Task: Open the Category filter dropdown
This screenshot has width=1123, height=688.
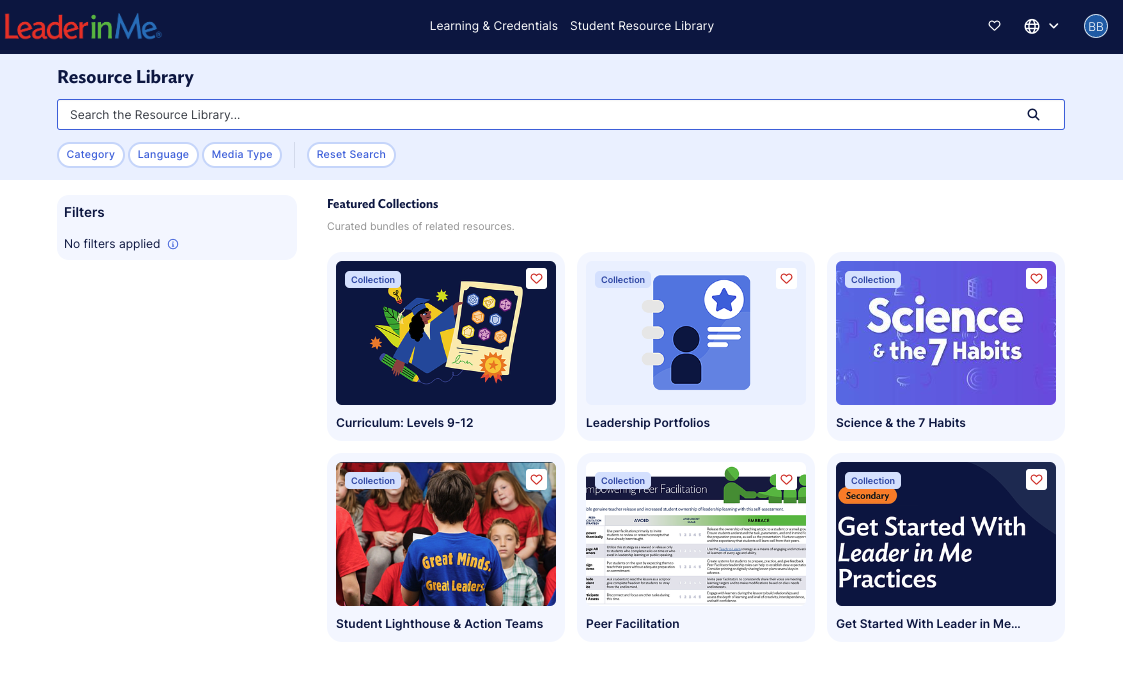Action: (x=91, y=155)
